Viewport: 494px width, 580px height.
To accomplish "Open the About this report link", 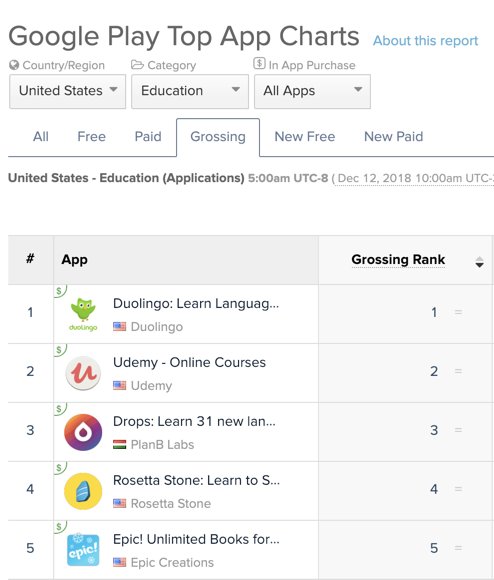I will pos(425,41).
